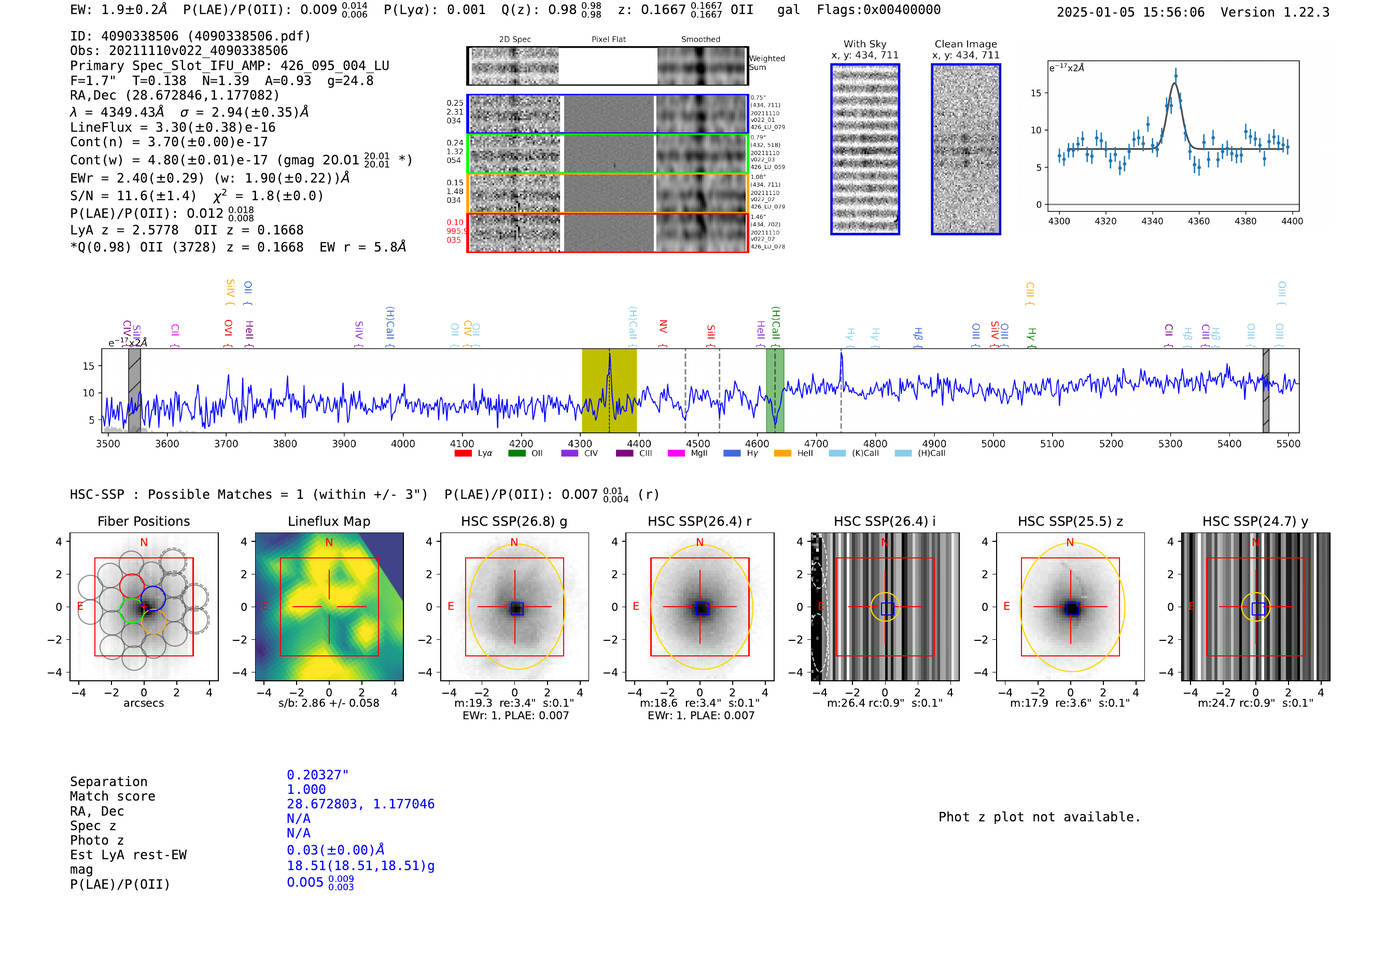Open the HSC SSP(24.7) y cutout
The width and height of the screenshot is (1400, 953).
pos(1256,607)
